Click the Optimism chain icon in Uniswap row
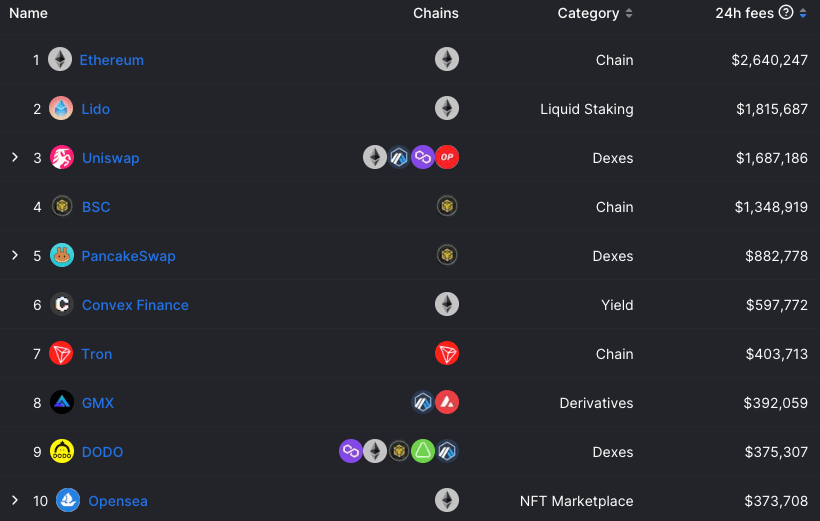This screenshot has width=820, height=521. [x=447, y=157]
